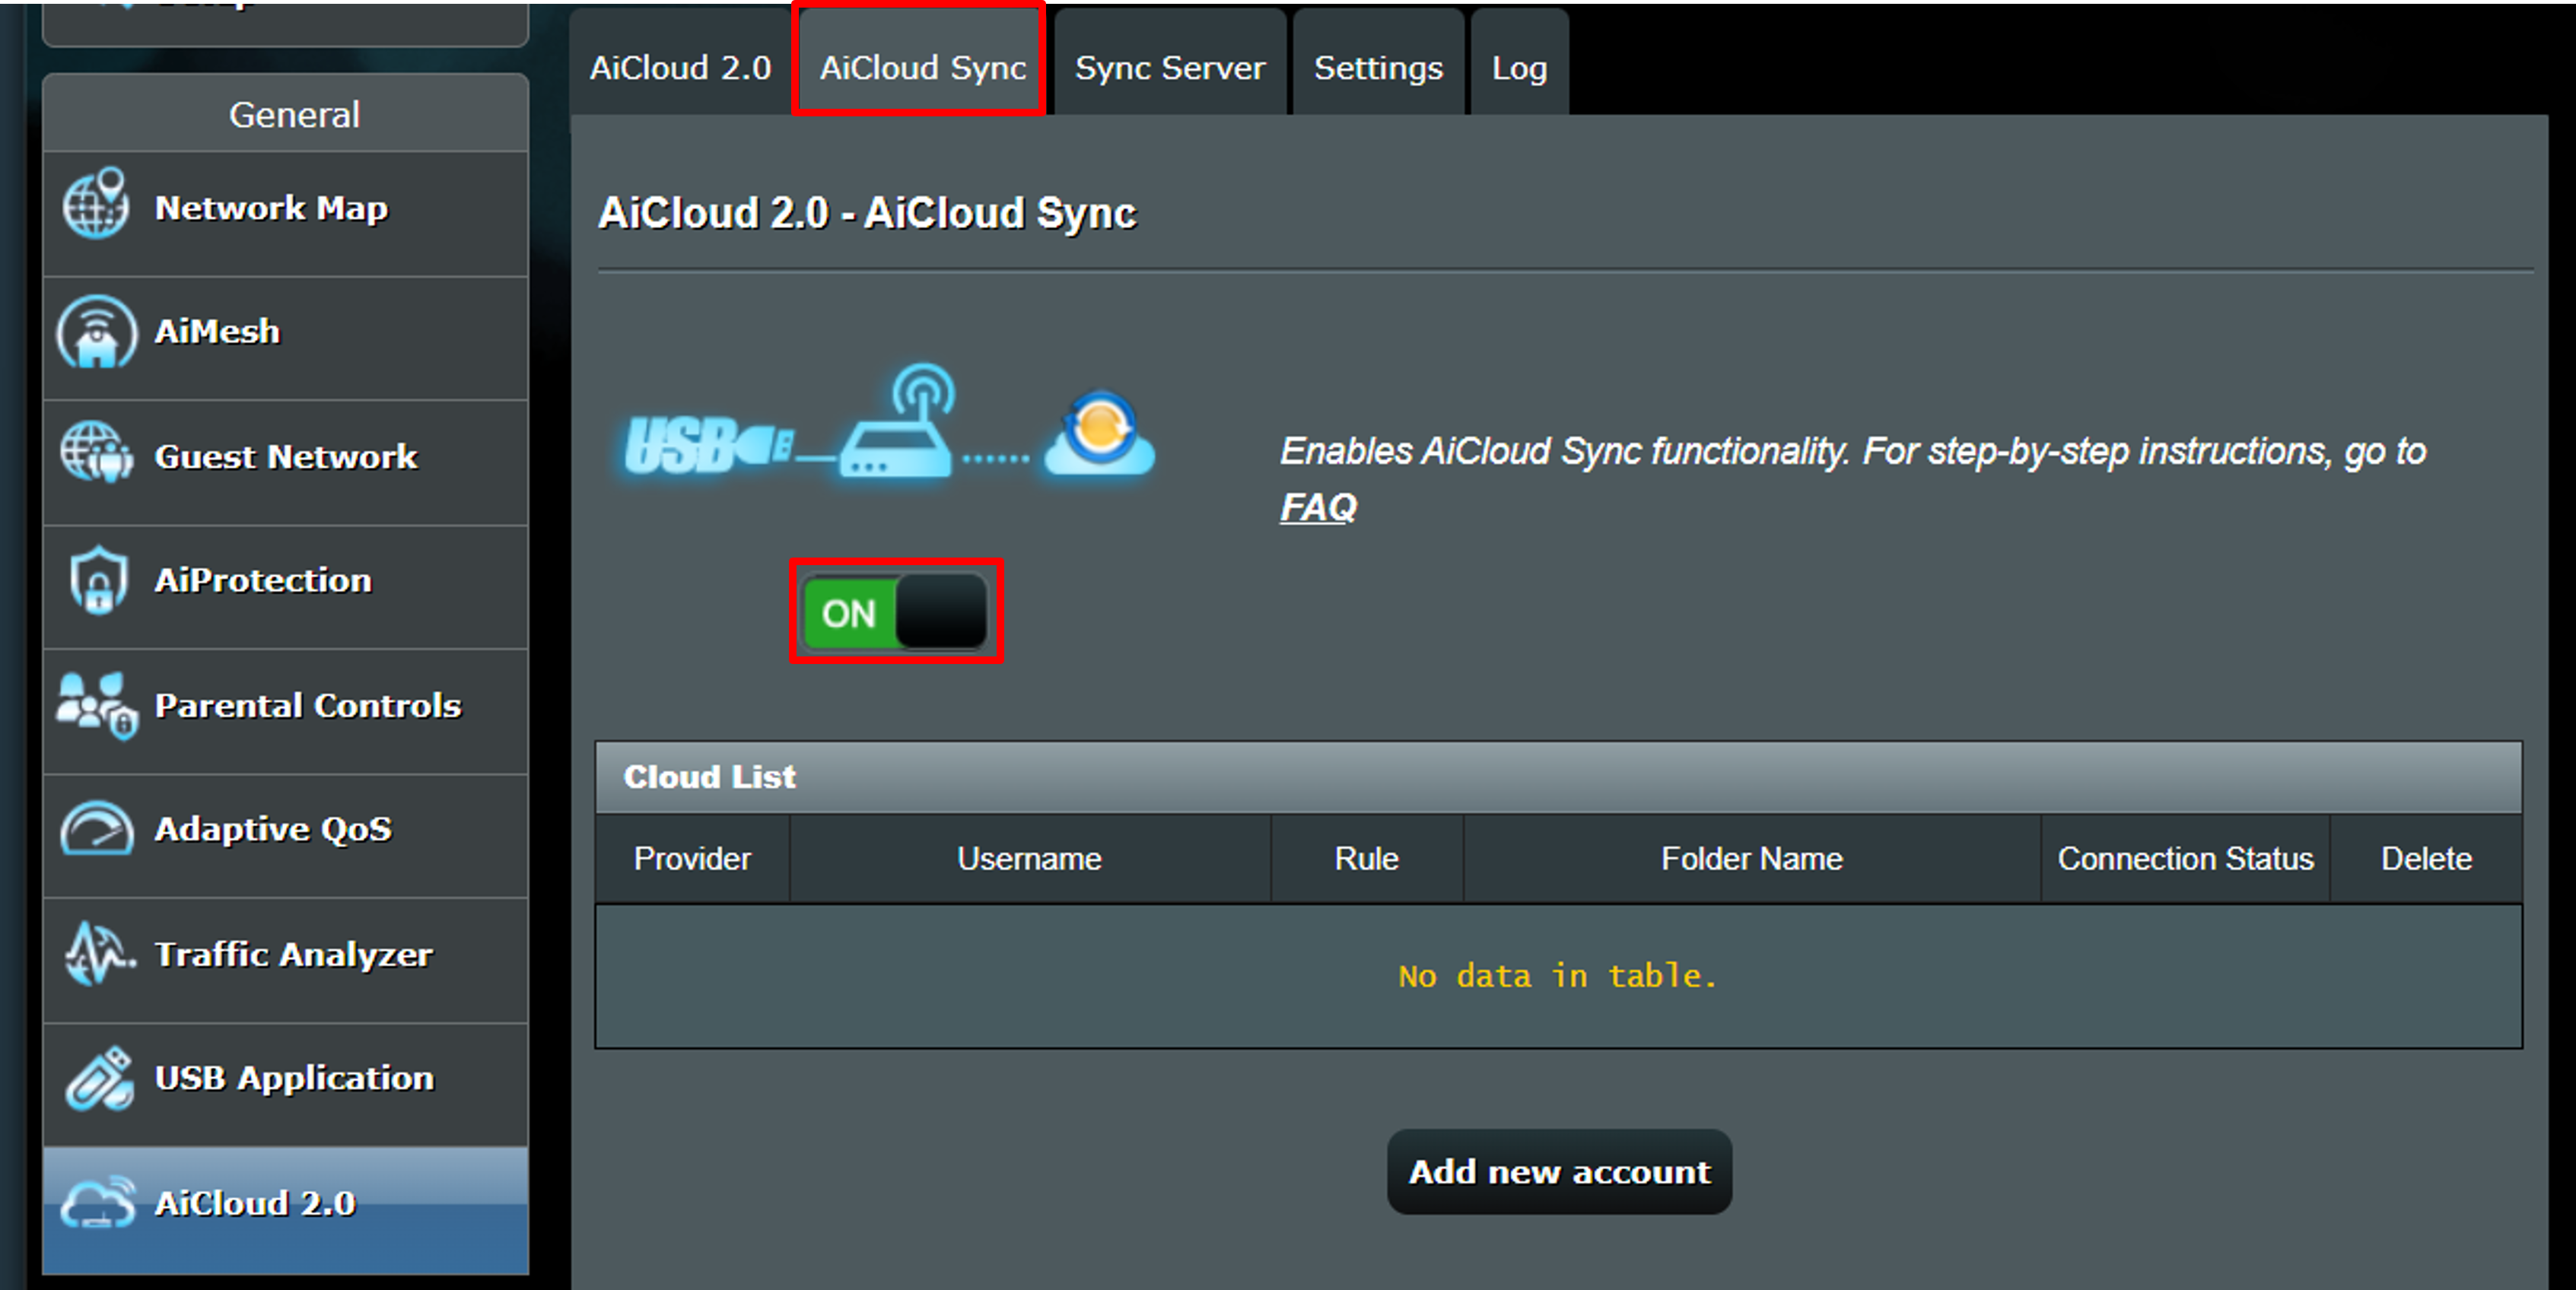The image size is (2576, 1290).
Task: Click the Cloud List table title
Action: click(709, 777)
